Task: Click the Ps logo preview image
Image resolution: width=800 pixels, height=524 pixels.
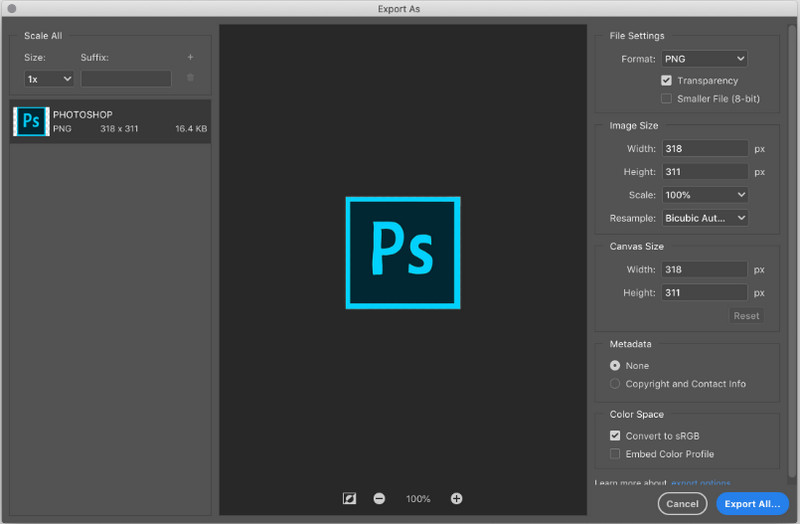Action: click(403, 253)
